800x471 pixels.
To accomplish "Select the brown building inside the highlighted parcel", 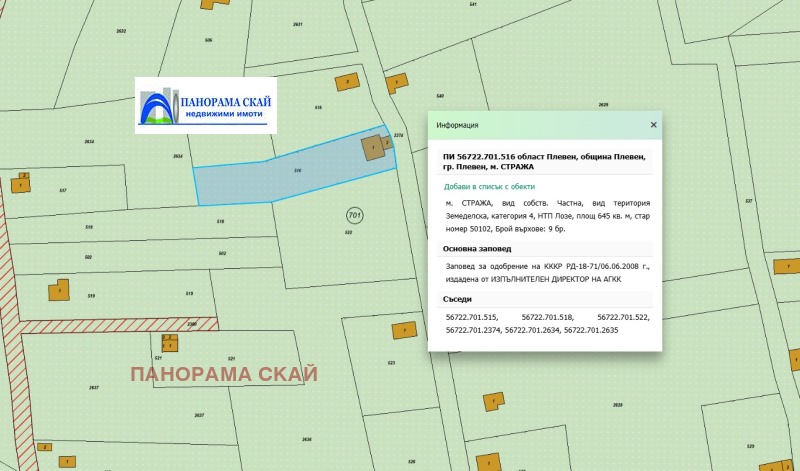I will pos(373,149).
